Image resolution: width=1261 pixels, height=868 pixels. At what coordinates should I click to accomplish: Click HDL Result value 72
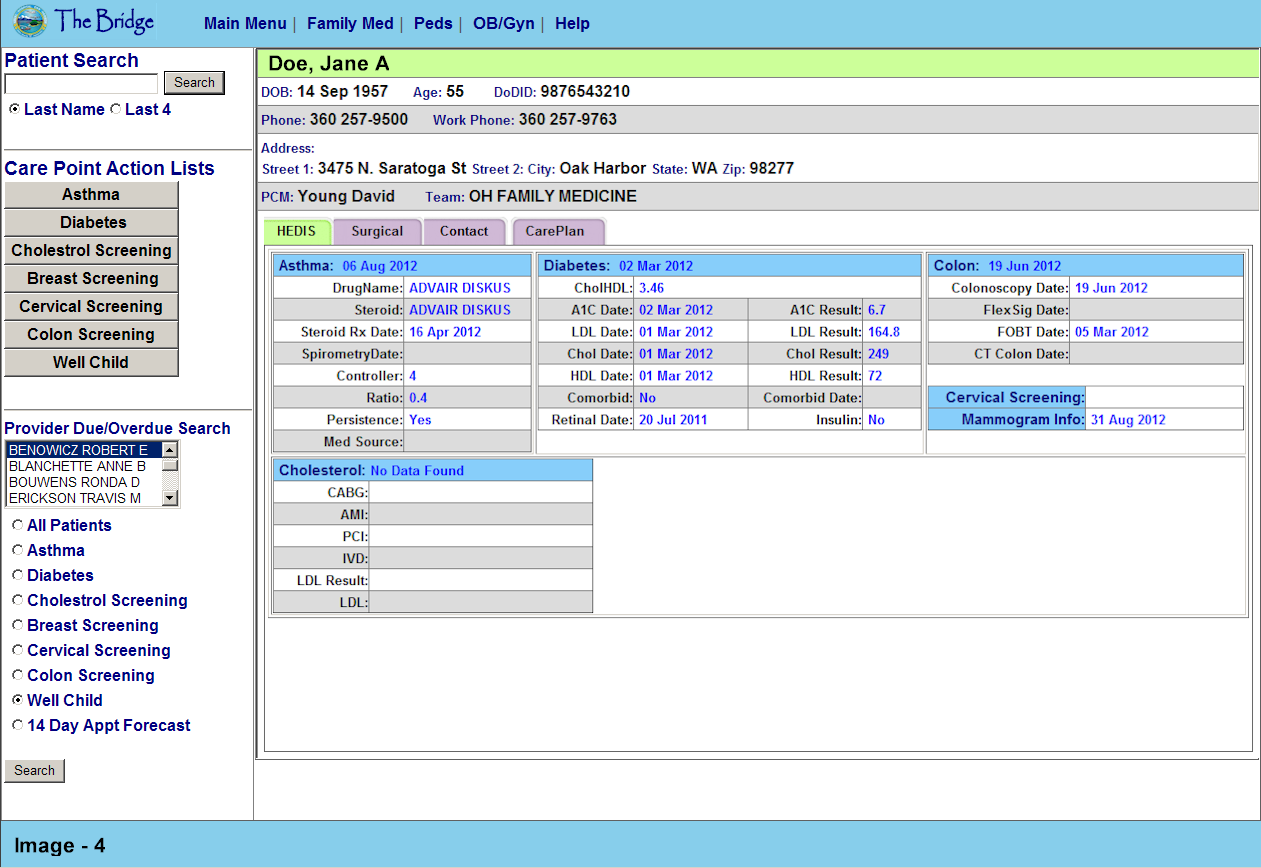(876, 376)
